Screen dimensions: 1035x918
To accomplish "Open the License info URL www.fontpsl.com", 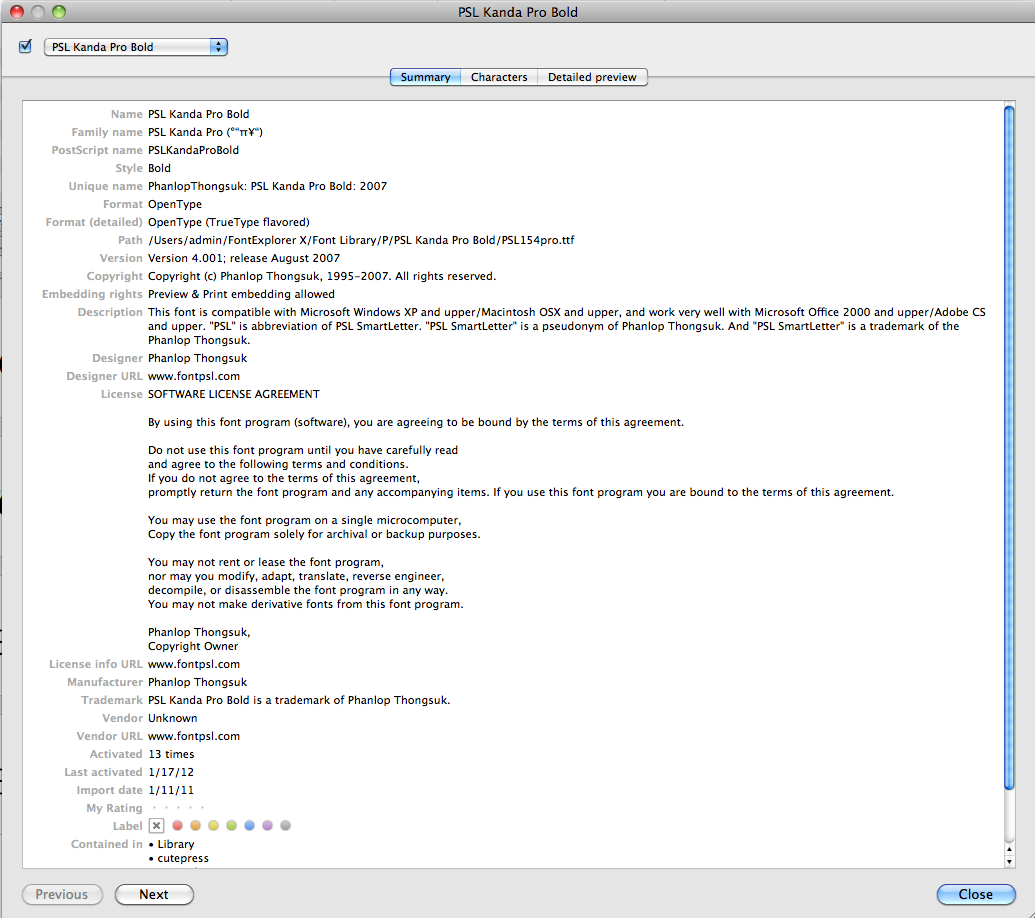I will 194,665.
